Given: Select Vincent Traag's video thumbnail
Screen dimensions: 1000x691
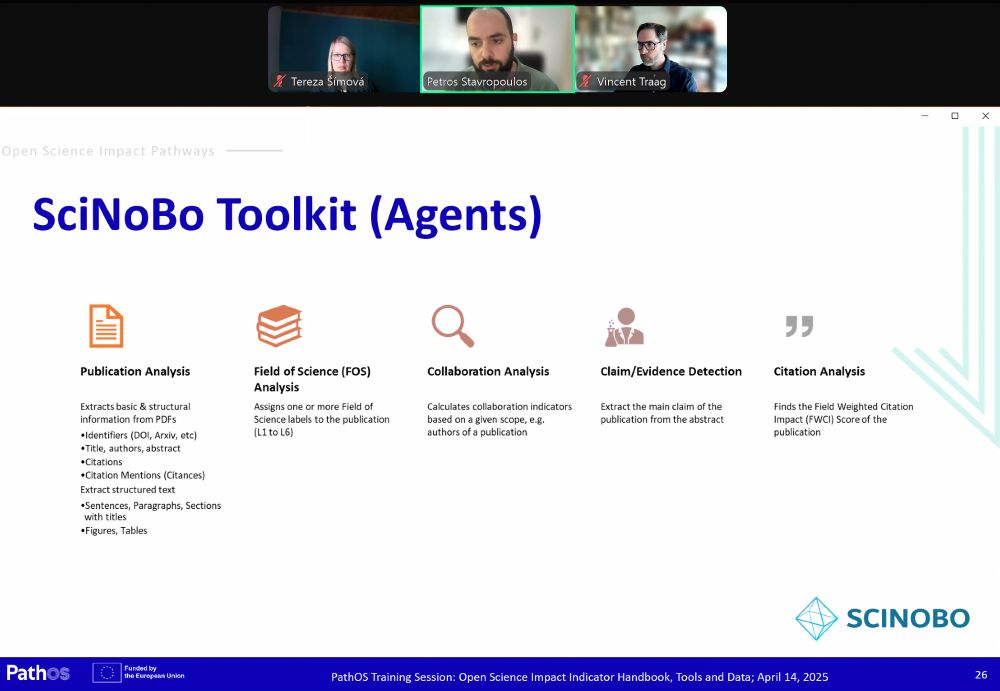Looking at the screenshot, I should coord(651,49).
